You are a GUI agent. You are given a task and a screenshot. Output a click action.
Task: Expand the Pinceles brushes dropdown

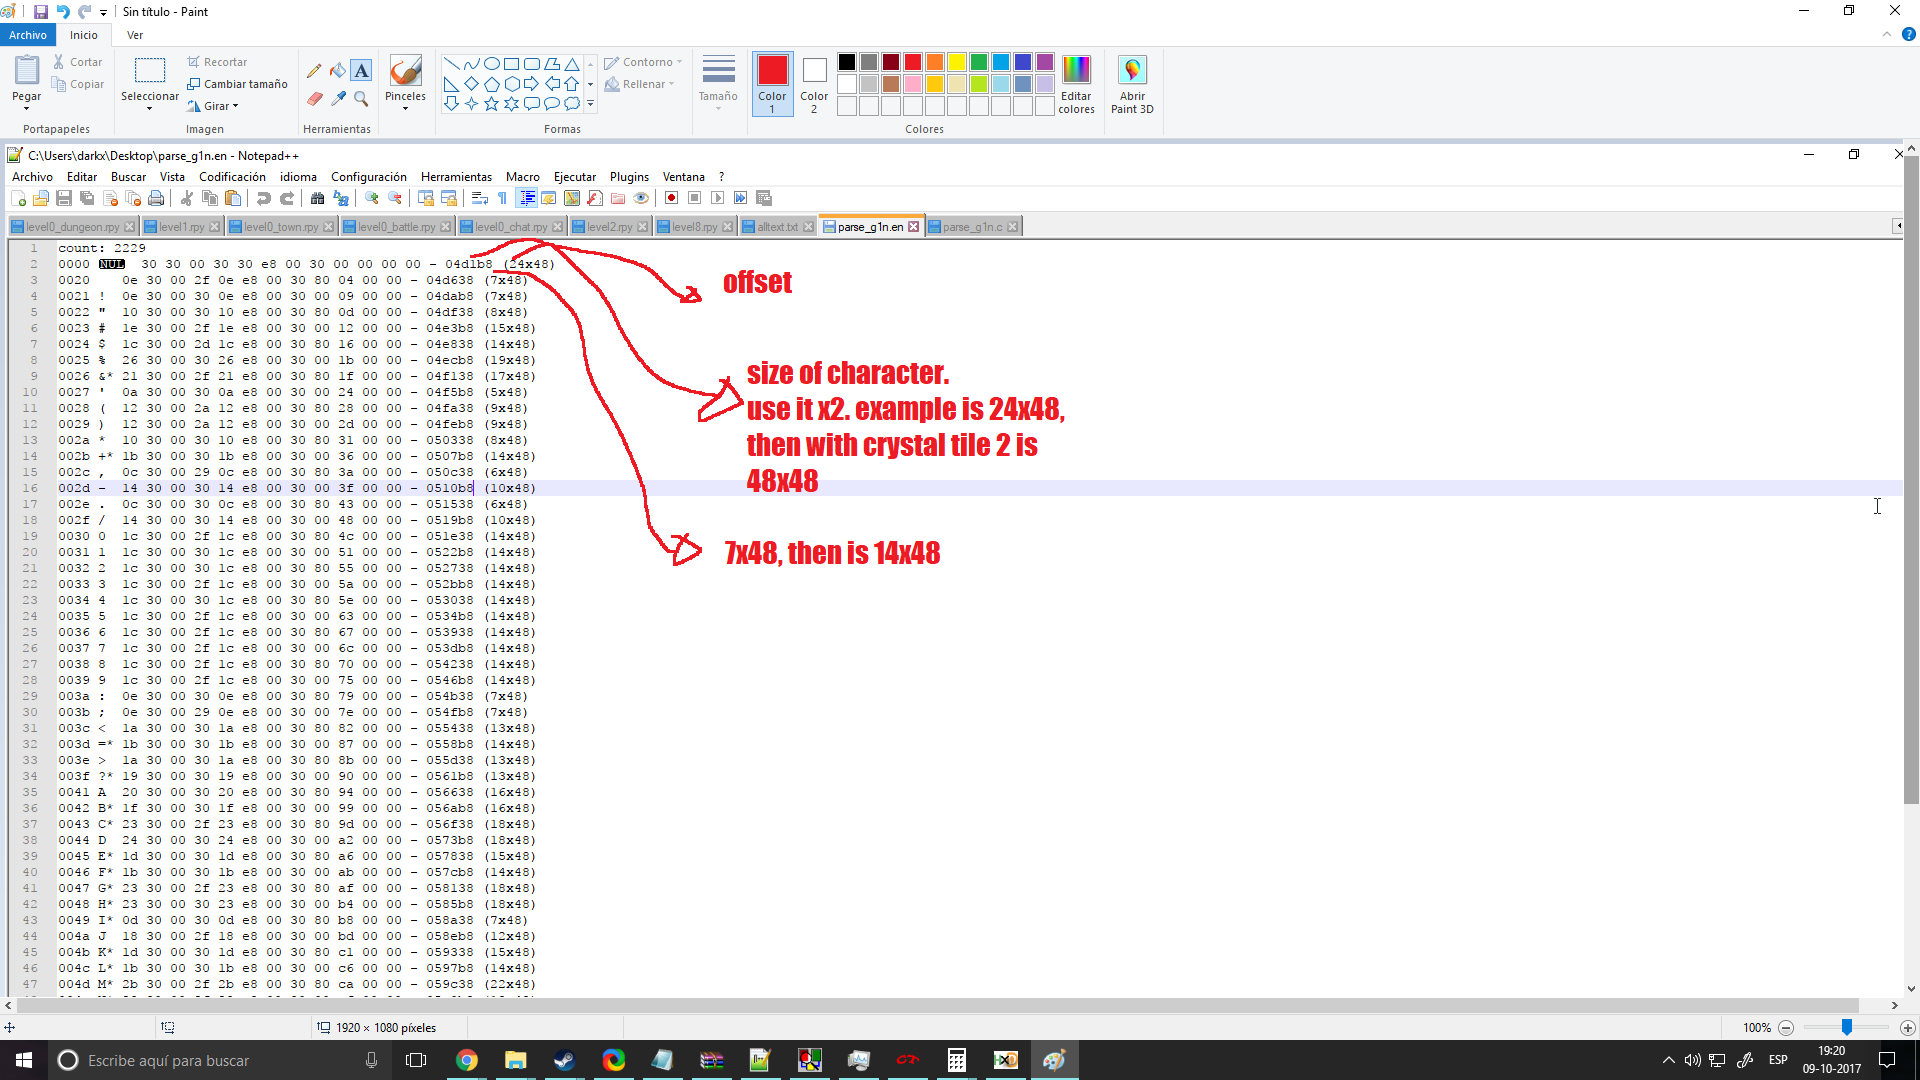405,108
